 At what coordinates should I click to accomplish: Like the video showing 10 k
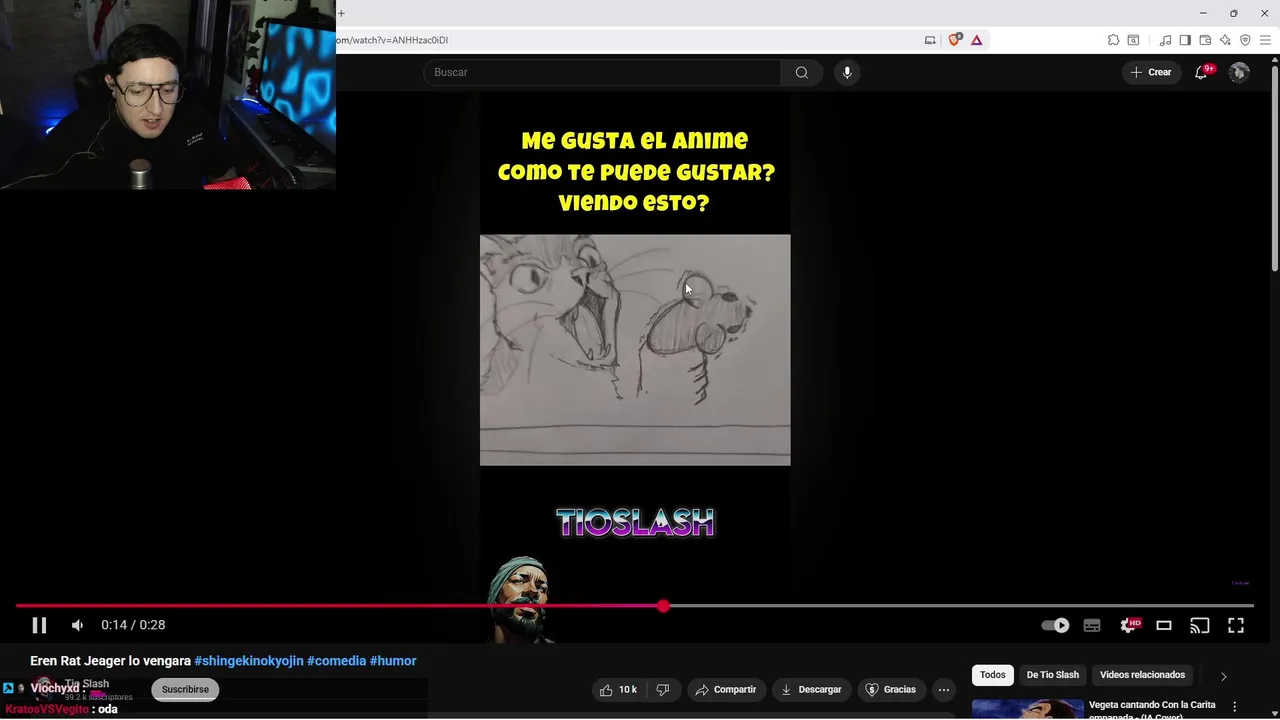click(618, 689)
